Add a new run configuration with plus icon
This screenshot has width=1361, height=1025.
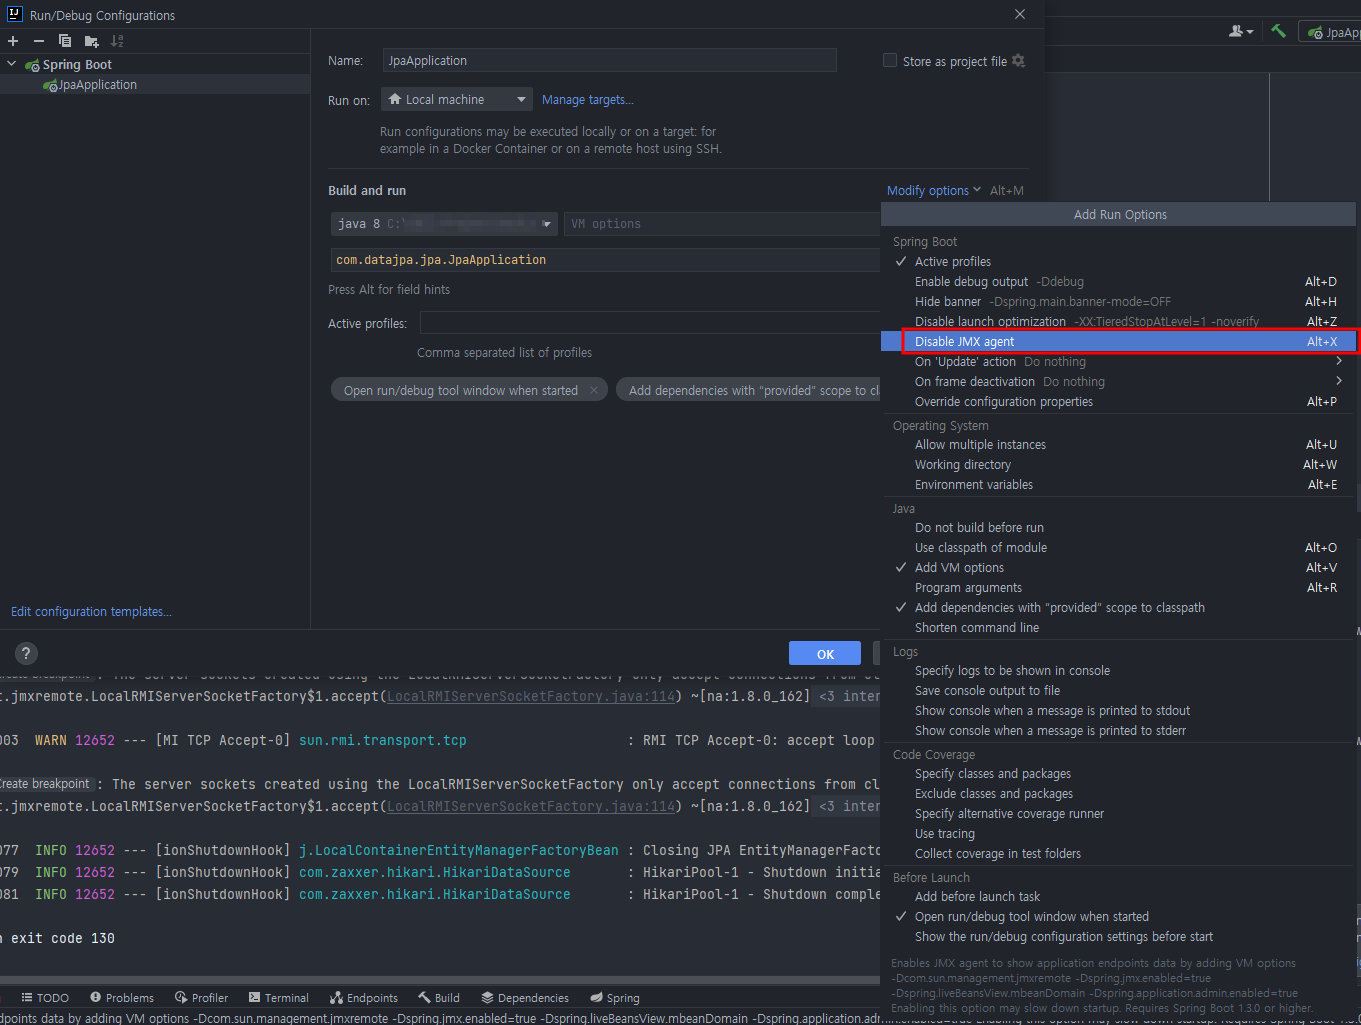tap(13, 41)
